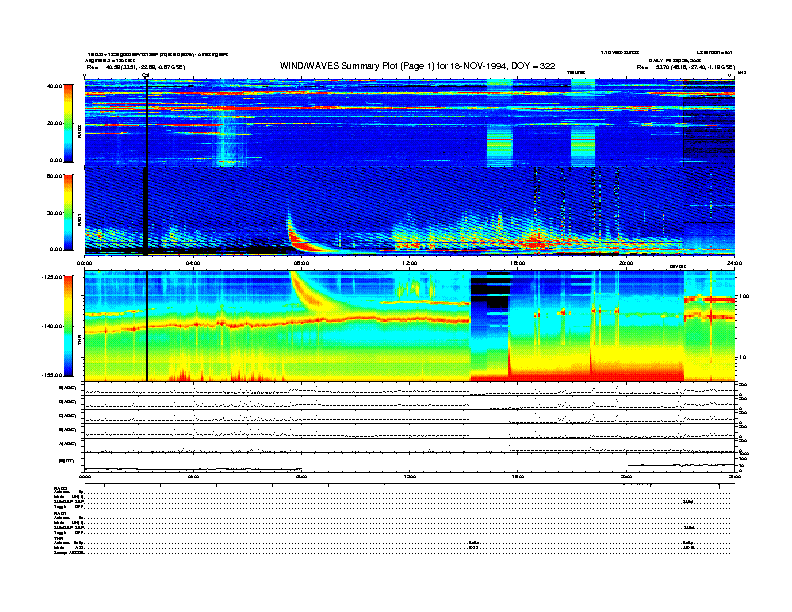
Task: Click the 00:00 time label below RAD1 spectrogram
Action: pos(84,263)
